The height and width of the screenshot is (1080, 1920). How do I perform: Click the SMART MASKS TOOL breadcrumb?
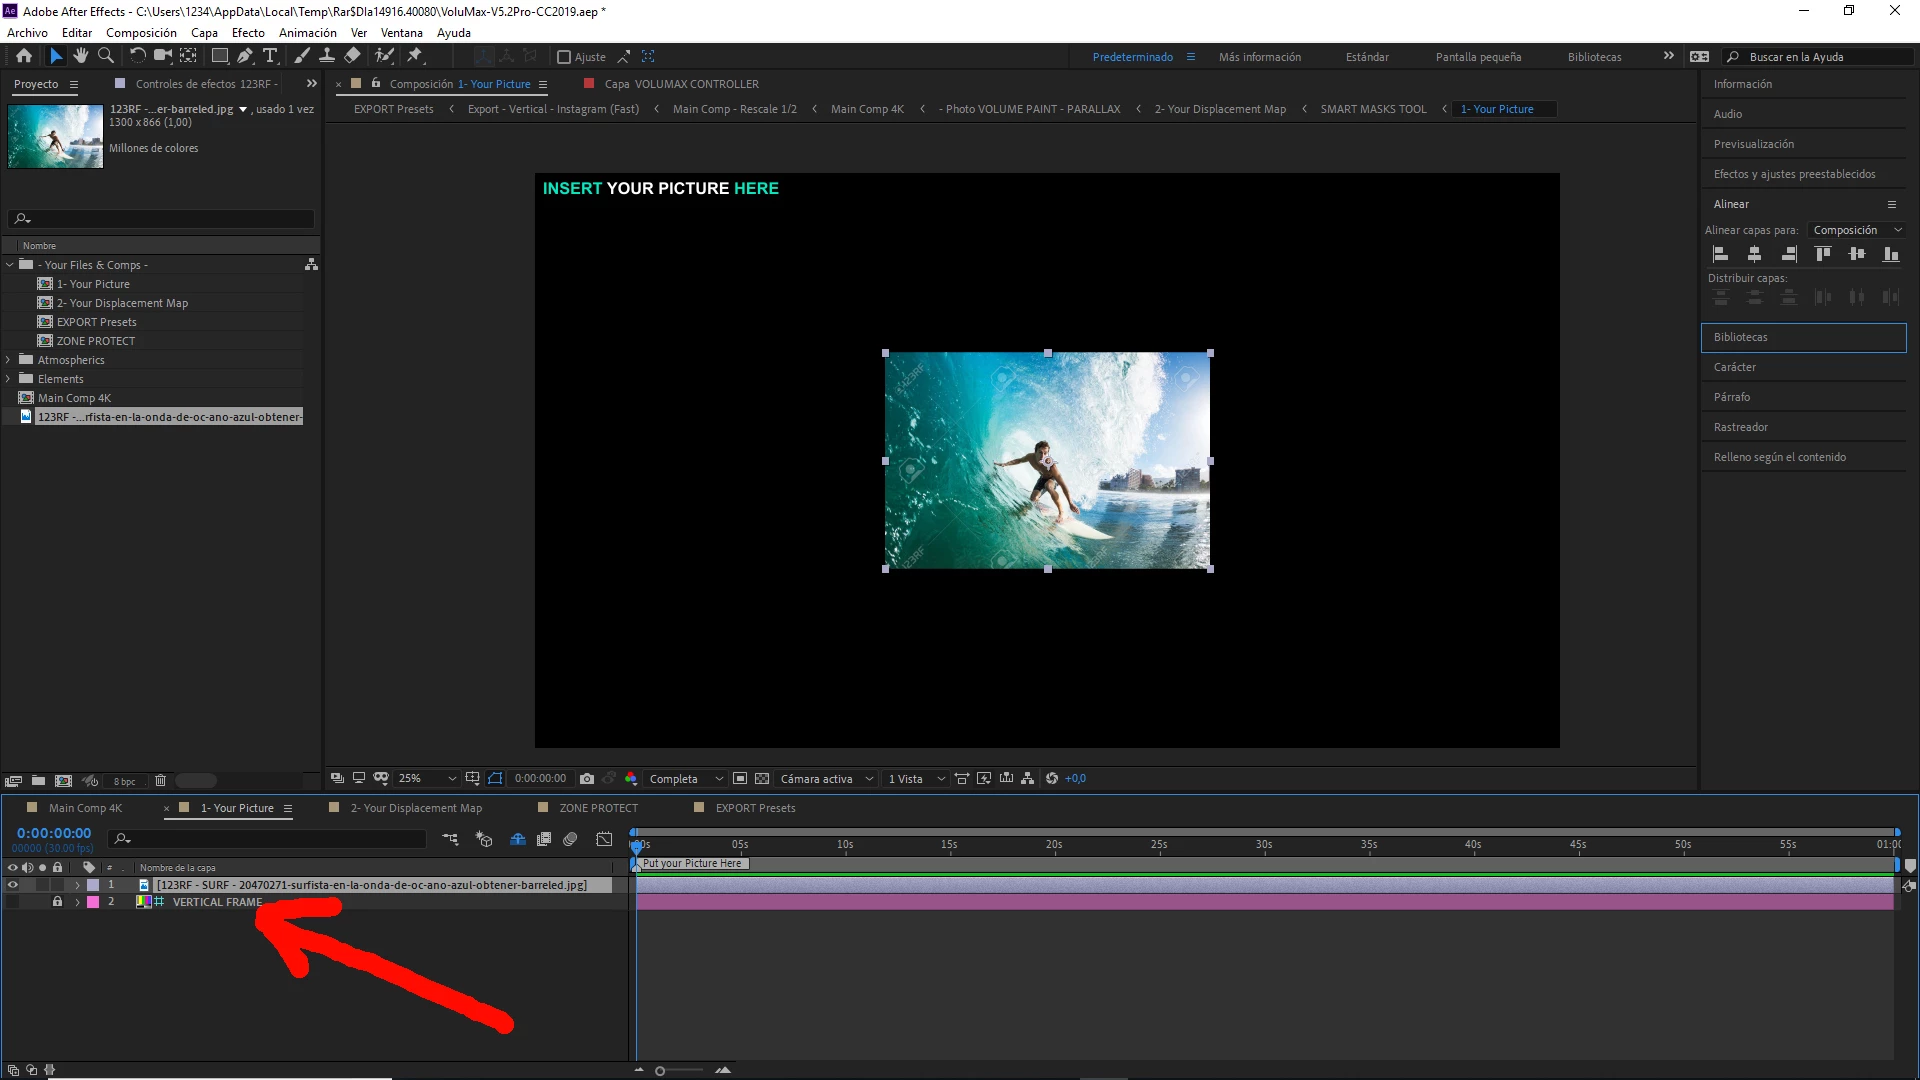click(x=1373, y=109)
